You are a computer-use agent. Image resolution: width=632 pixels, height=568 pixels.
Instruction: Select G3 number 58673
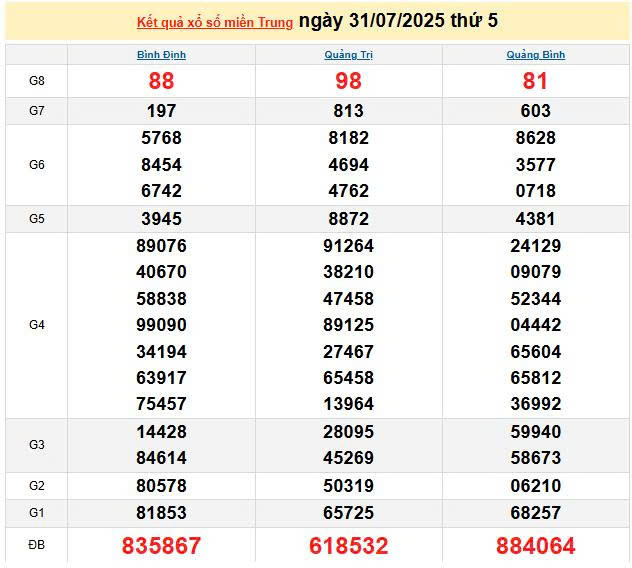(536, 458)
